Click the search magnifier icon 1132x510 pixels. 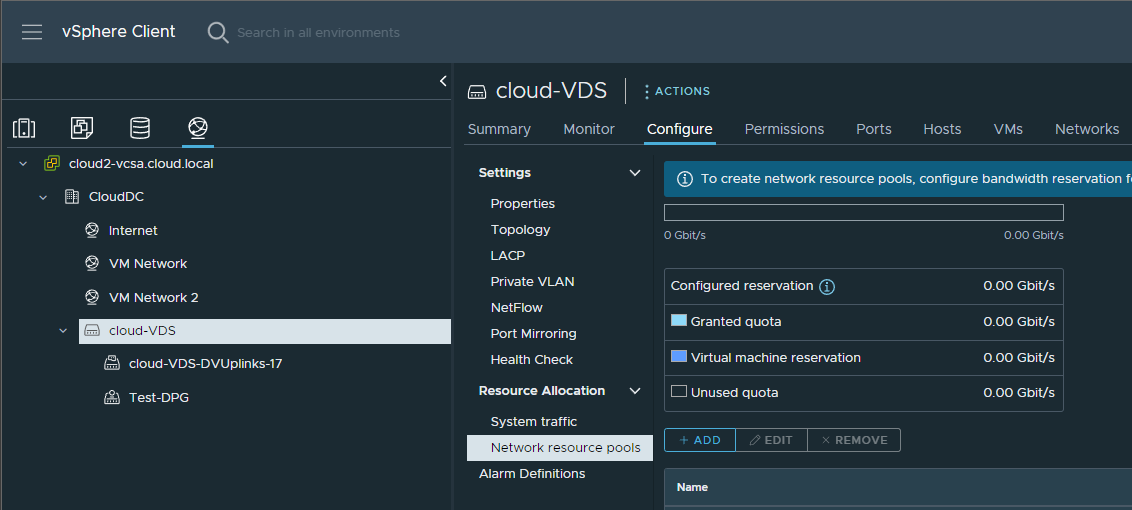point(217,33)
